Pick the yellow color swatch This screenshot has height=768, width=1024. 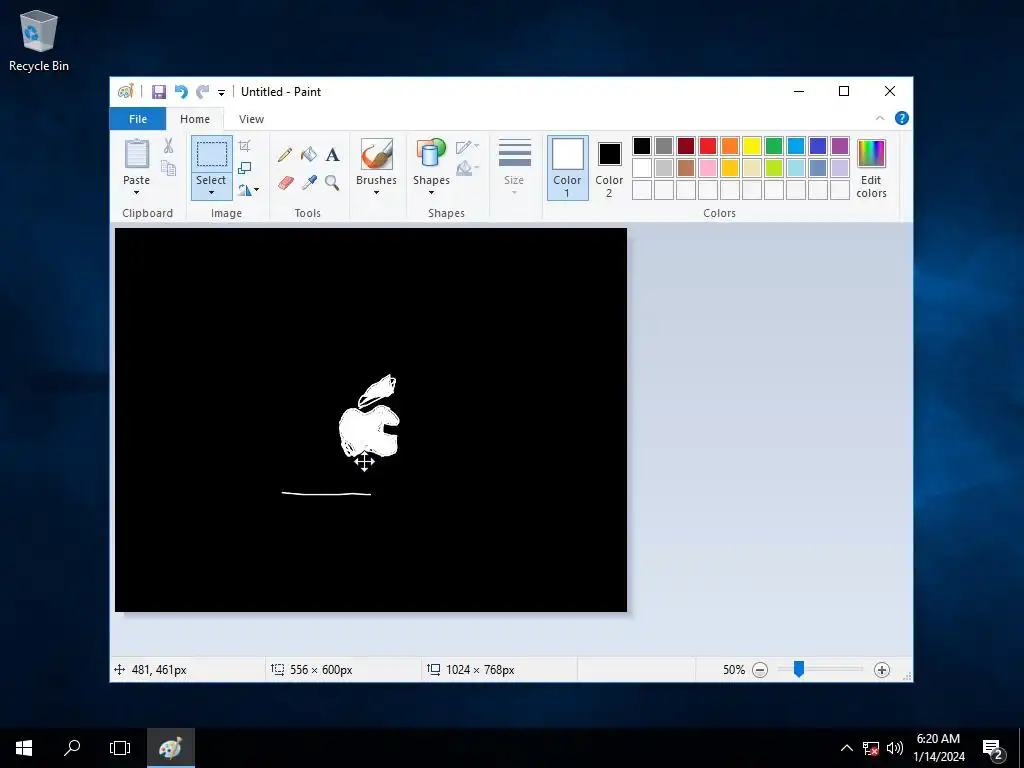(x=752, y=146)
